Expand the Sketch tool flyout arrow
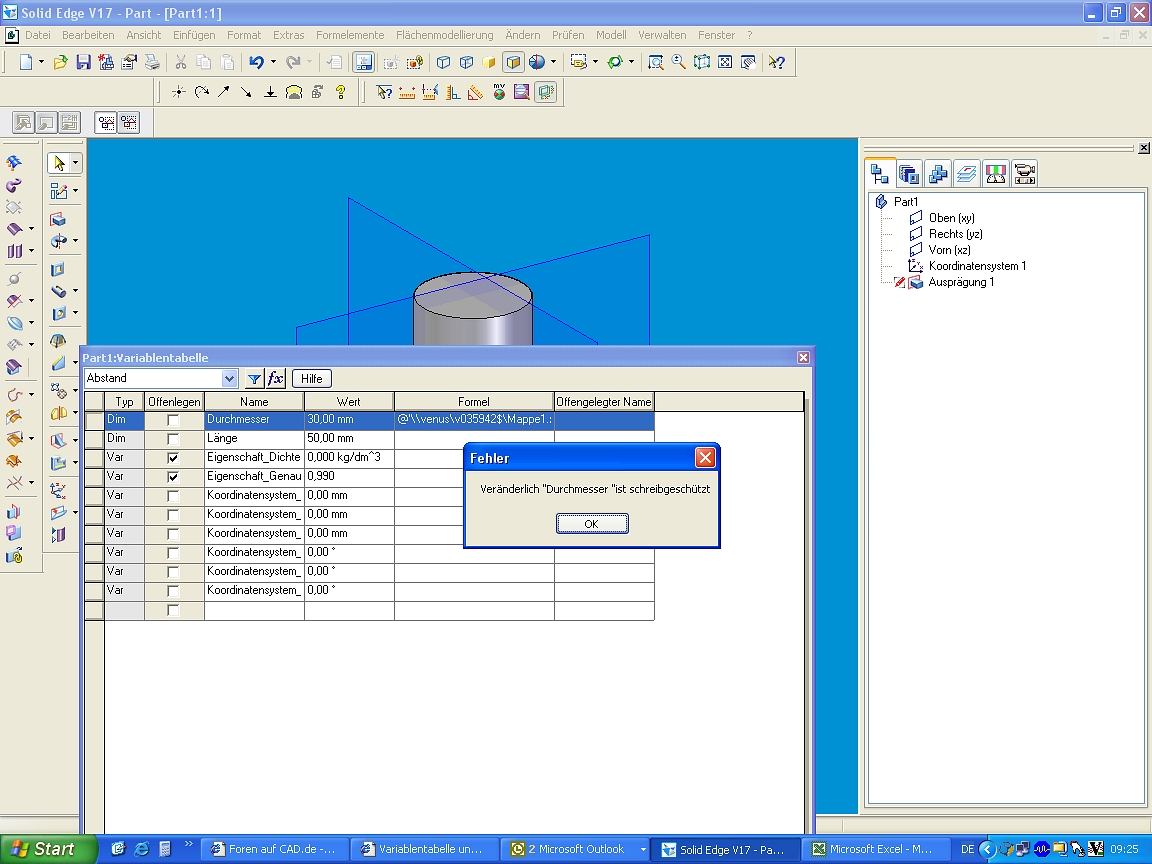Image resolution: width=1152 pixels, height=864 pixels. coord(75,191)
